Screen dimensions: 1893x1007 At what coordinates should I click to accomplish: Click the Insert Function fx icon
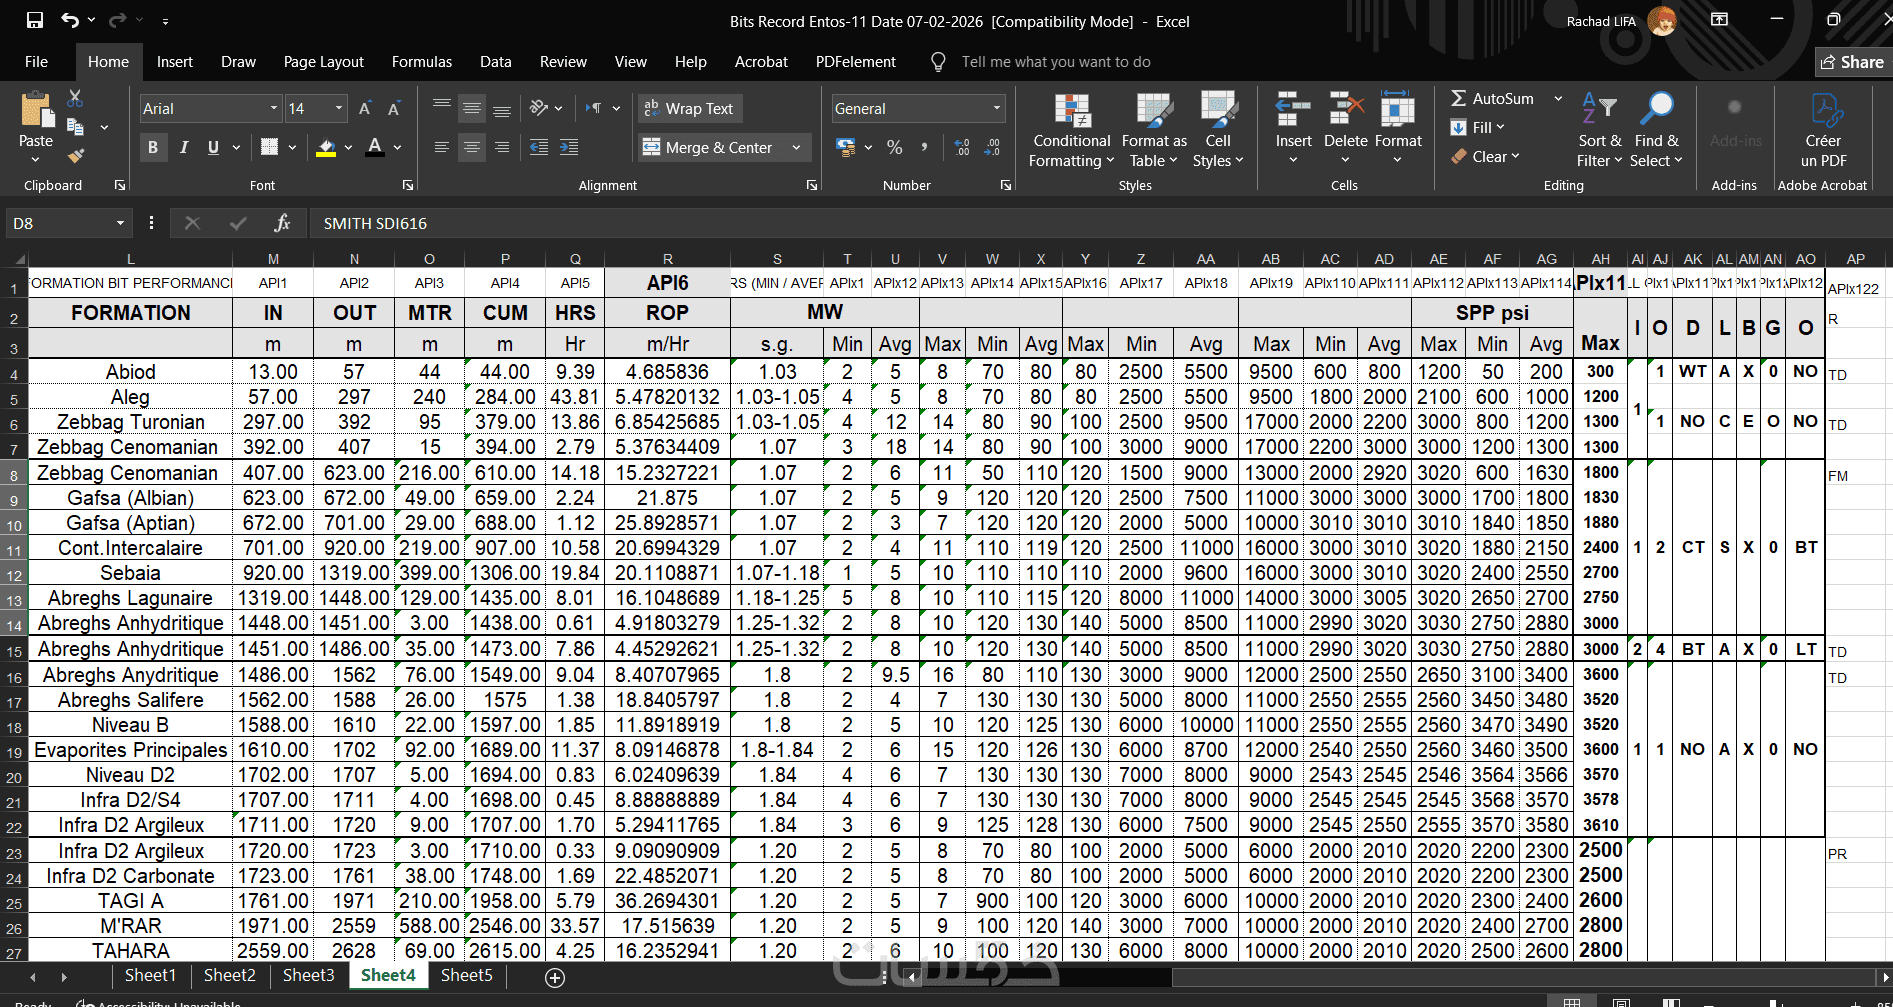(x=282, y=223)
